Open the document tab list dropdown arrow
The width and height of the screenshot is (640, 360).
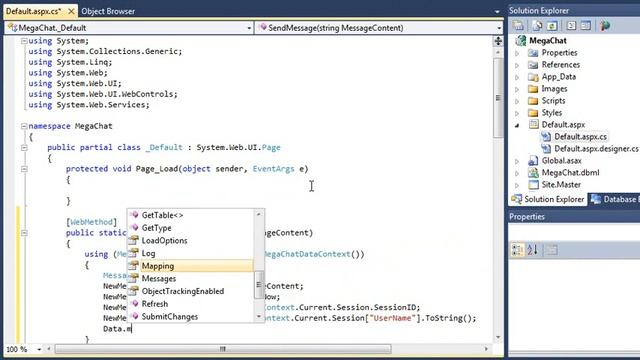pos(497,11)
